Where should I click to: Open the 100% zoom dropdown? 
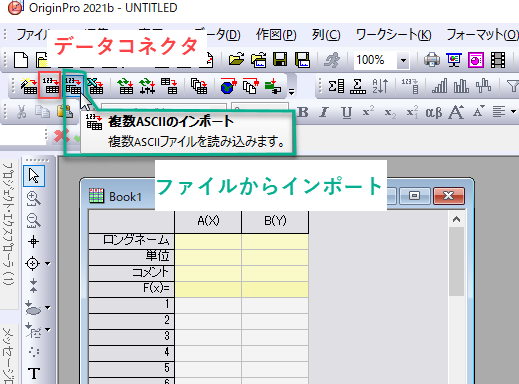[x=403, y=60]
